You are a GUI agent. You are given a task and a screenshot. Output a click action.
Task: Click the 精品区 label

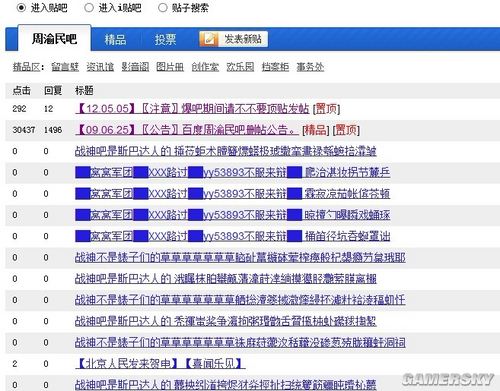[x=28, y=67]
